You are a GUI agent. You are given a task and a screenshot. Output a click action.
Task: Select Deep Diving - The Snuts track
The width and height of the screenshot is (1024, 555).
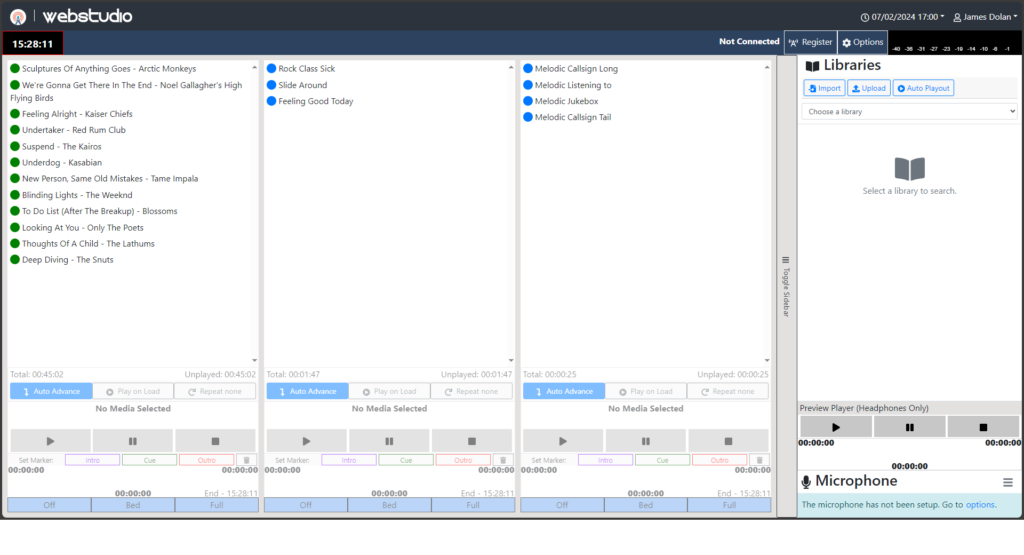tap(68, 260)
